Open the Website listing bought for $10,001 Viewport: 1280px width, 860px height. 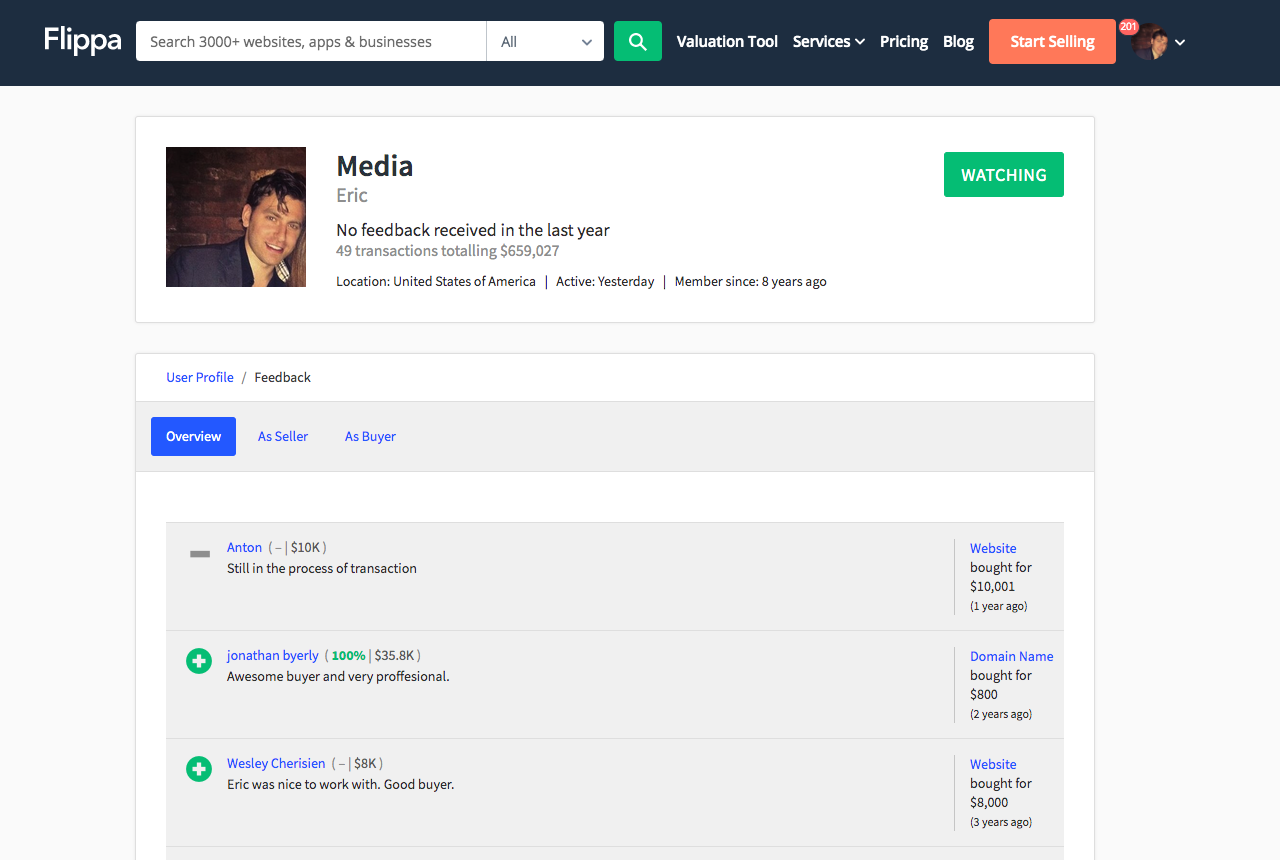point(993,548)
